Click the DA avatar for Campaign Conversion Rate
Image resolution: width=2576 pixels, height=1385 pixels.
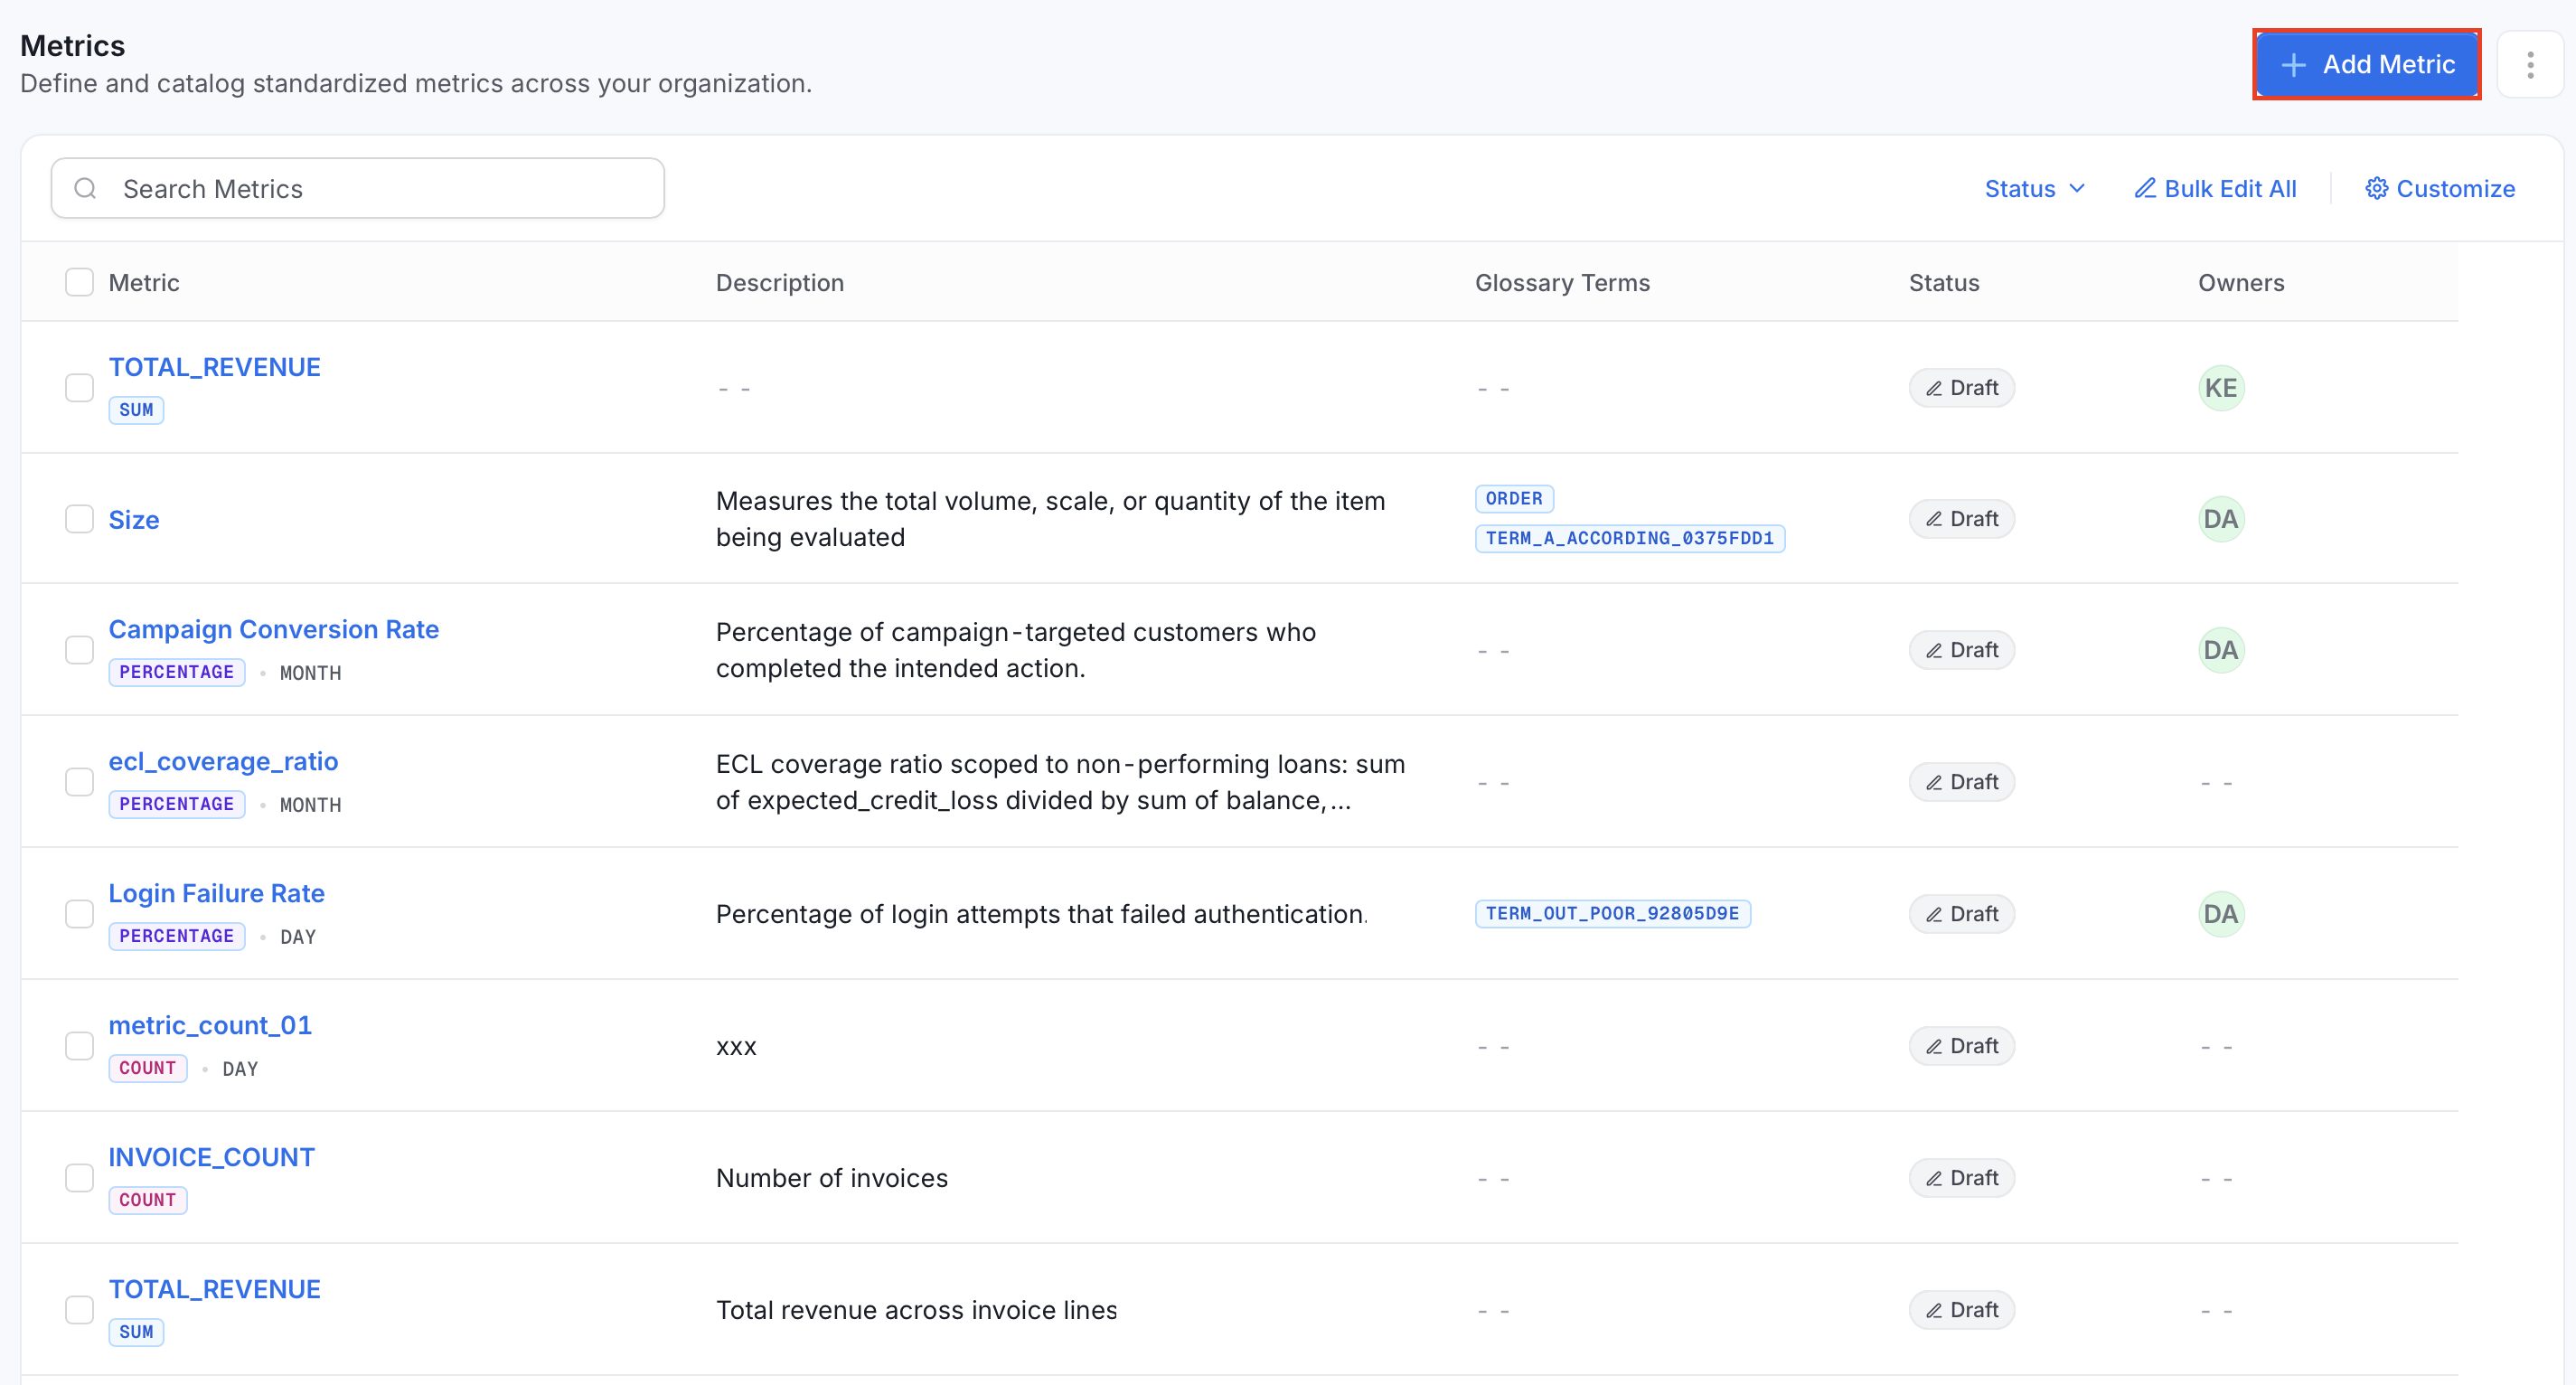point(2221,650)
